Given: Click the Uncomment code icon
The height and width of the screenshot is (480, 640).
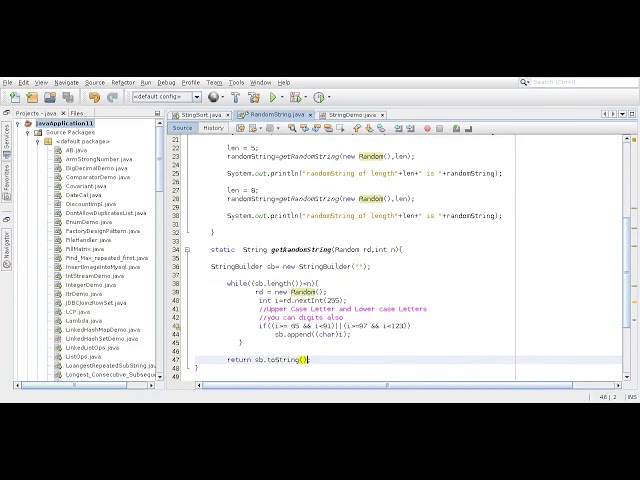Looking at the screenshot, I should [469, 129].
